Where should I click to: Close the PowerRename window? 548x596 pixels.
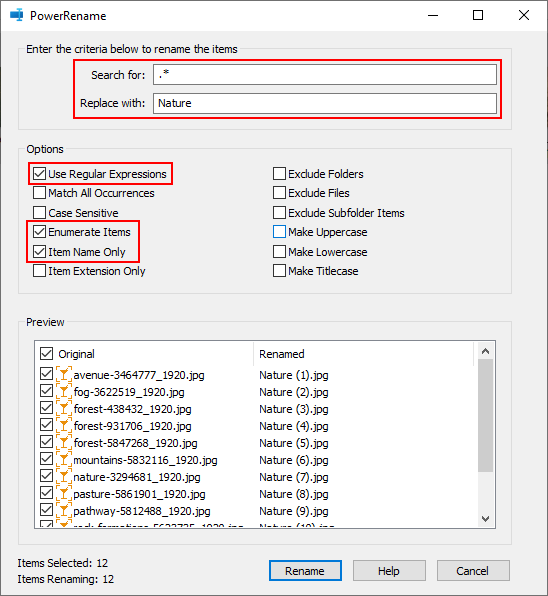(x=524, y=15)
